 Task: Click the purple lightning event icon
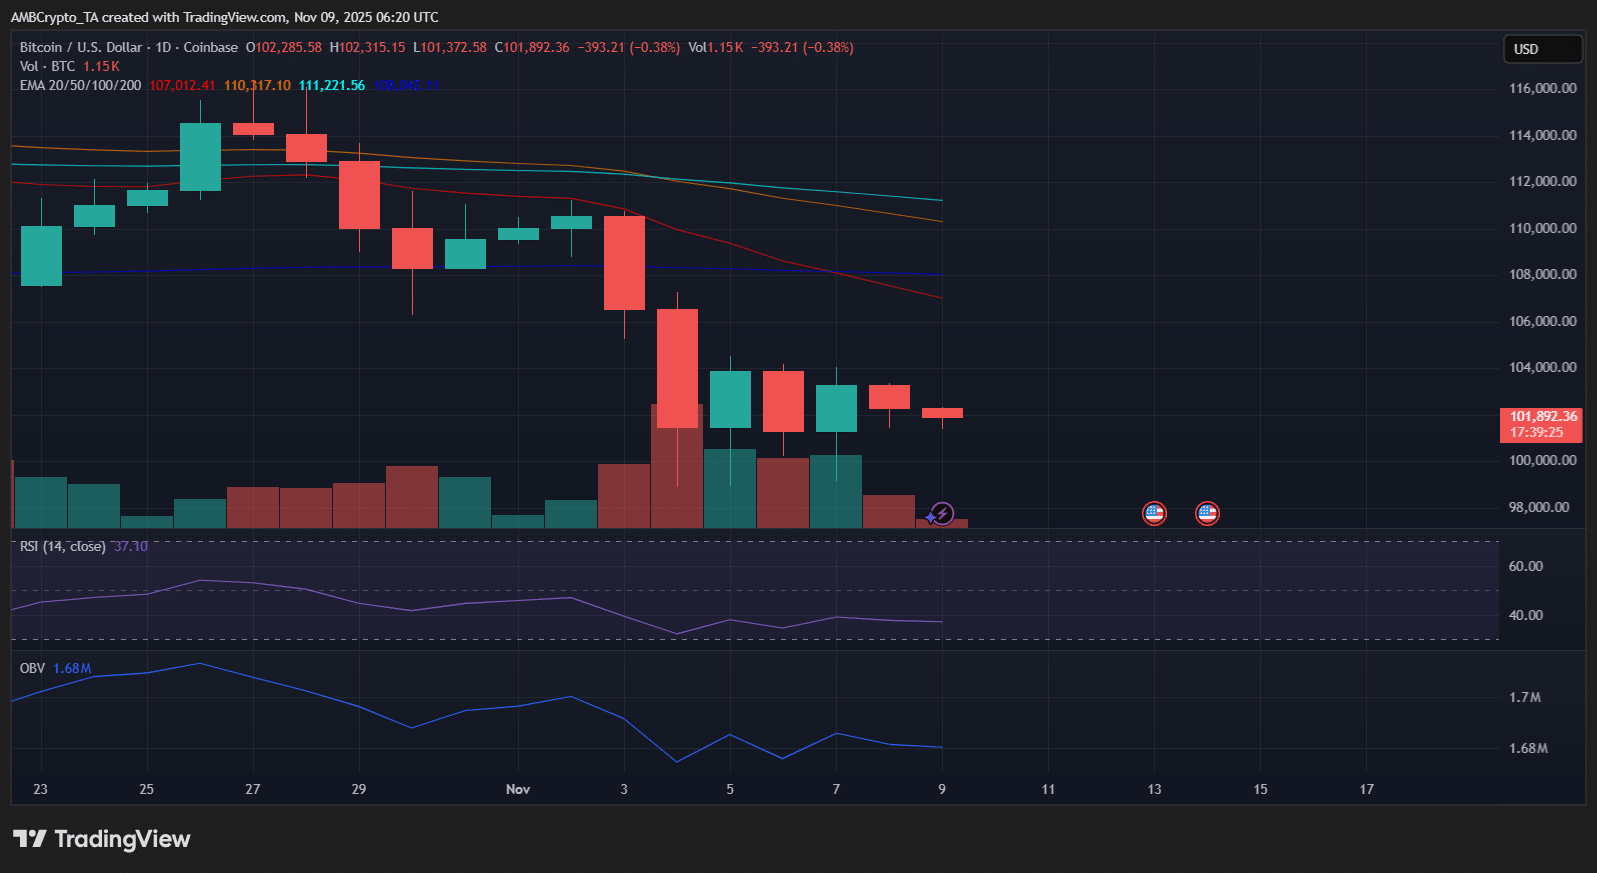click(941, 514)
